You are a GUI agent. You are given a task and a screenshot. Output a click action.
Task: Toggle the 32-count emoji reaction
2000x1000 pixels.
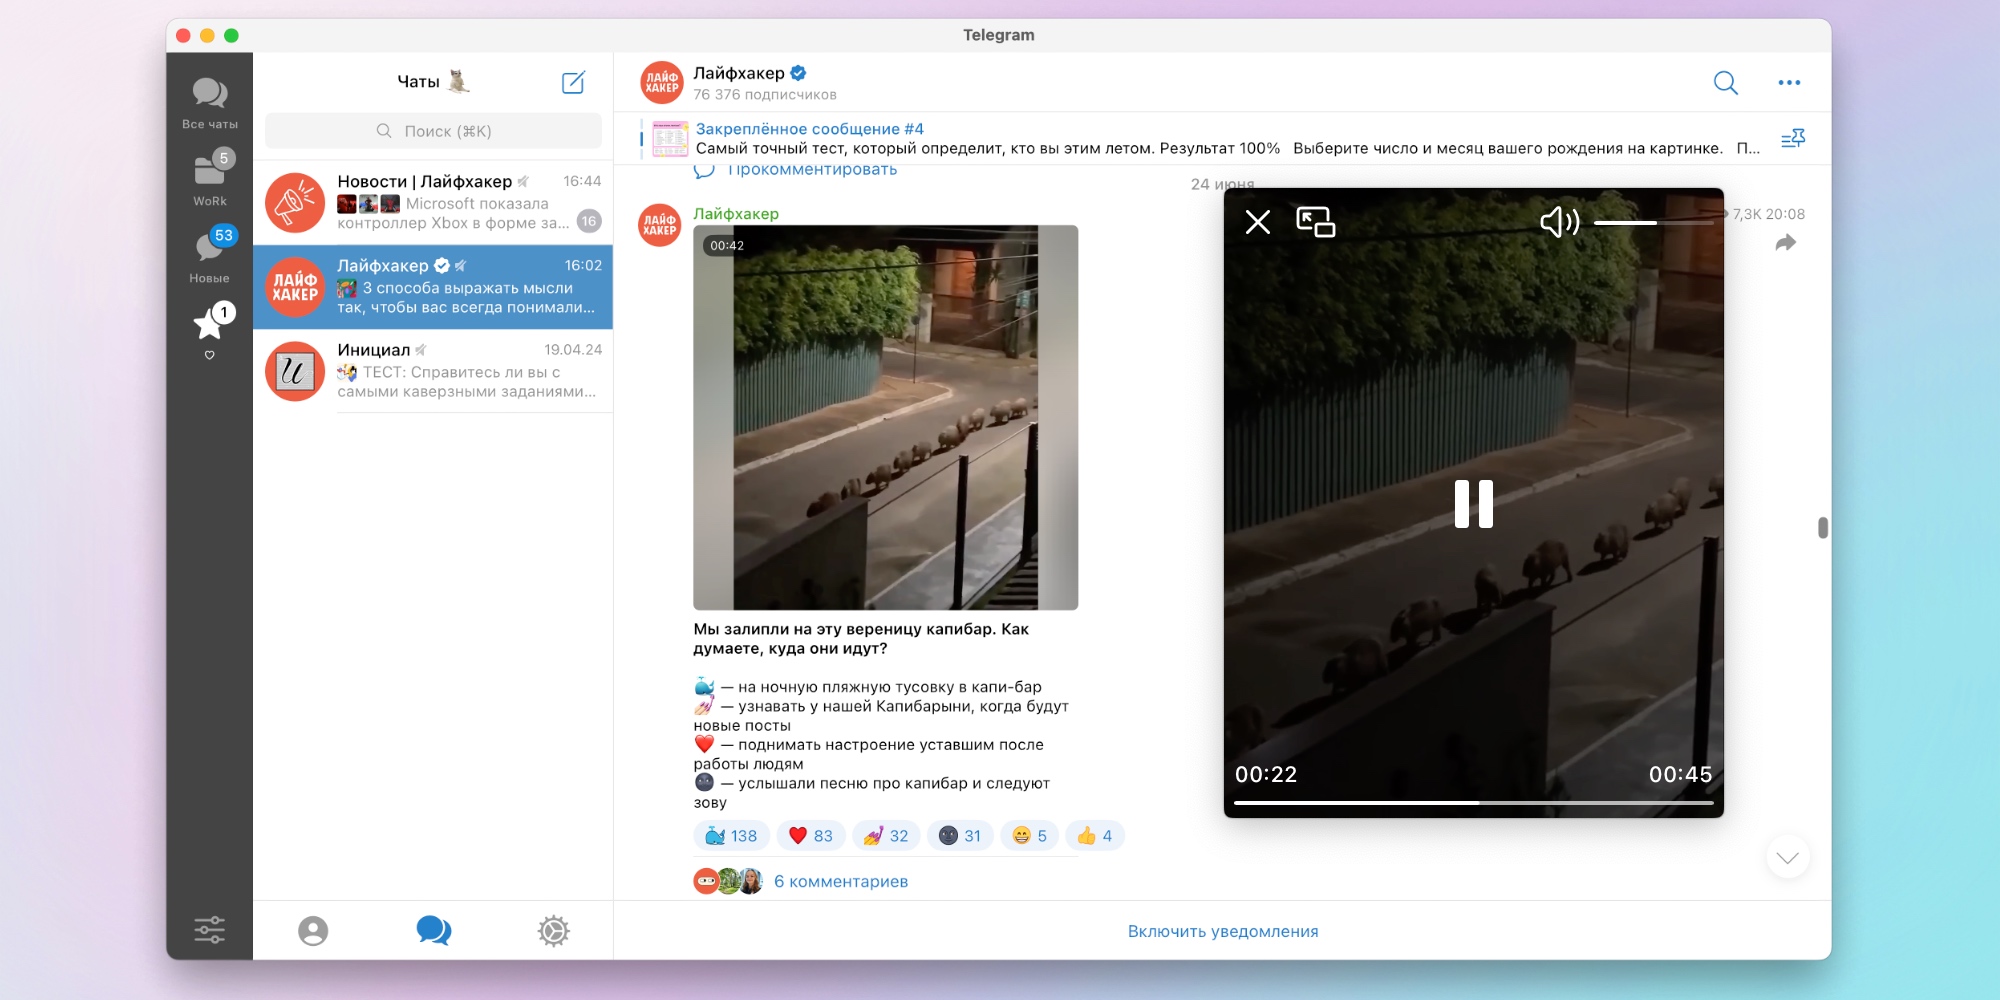click(886, 836)
